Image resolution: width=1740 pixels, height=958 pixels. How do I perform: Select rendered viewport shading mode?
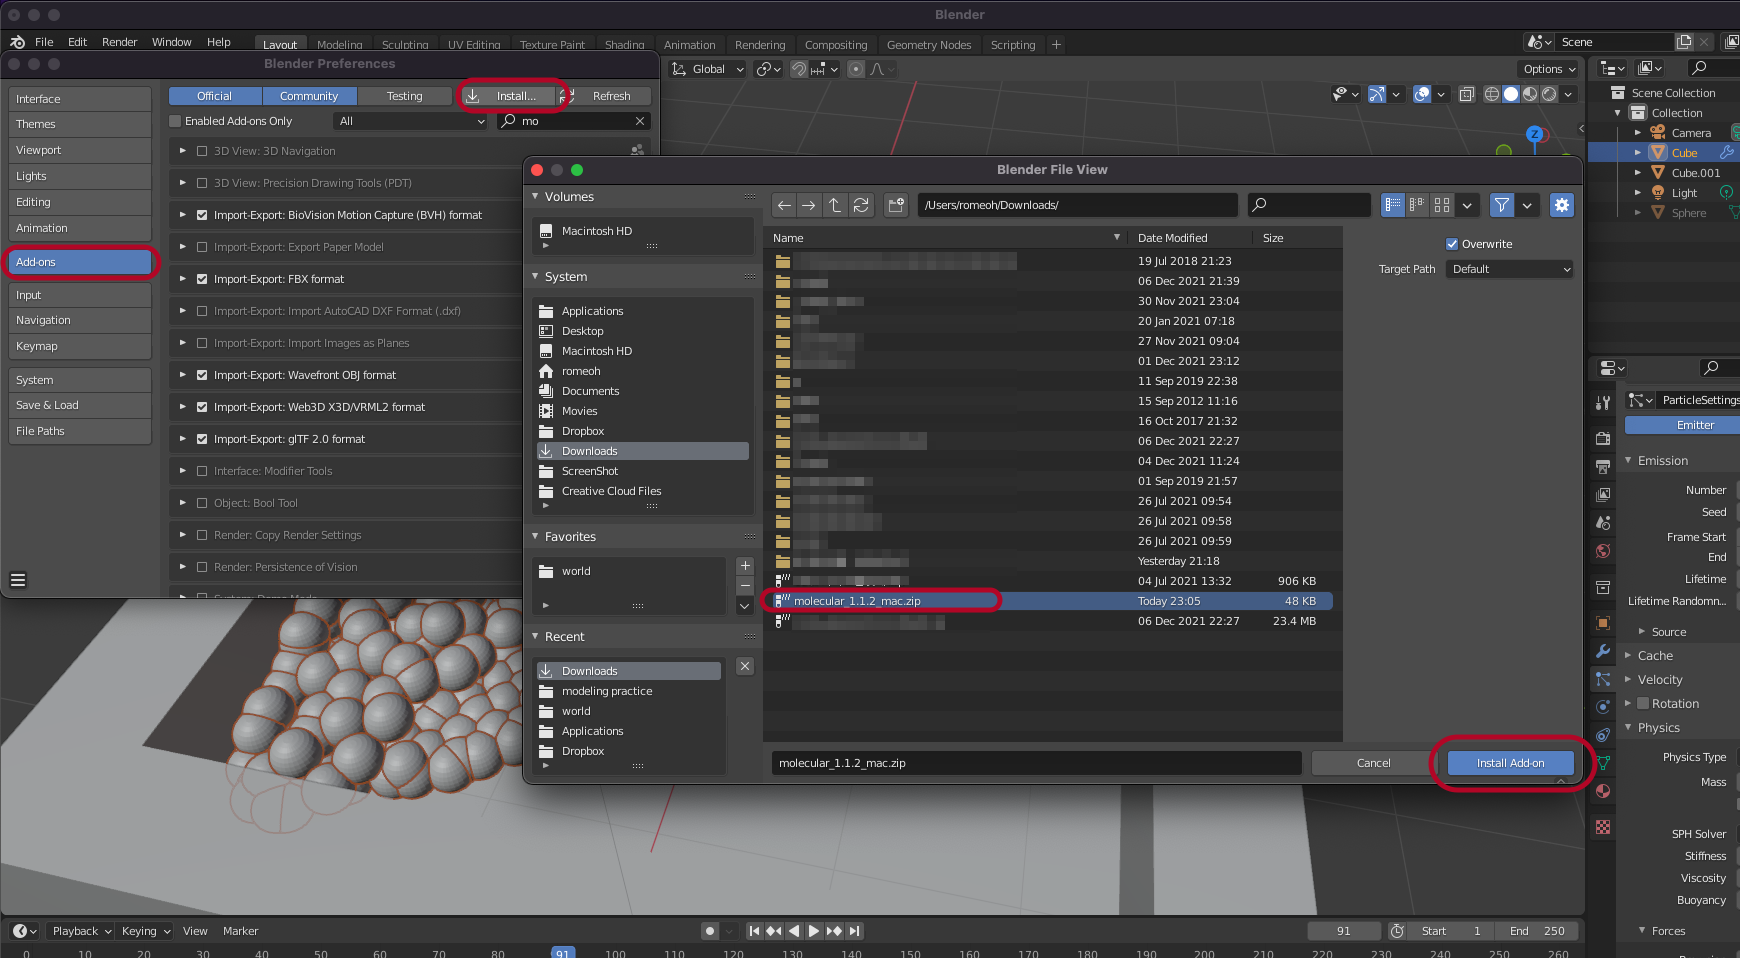pos(1549,94)
